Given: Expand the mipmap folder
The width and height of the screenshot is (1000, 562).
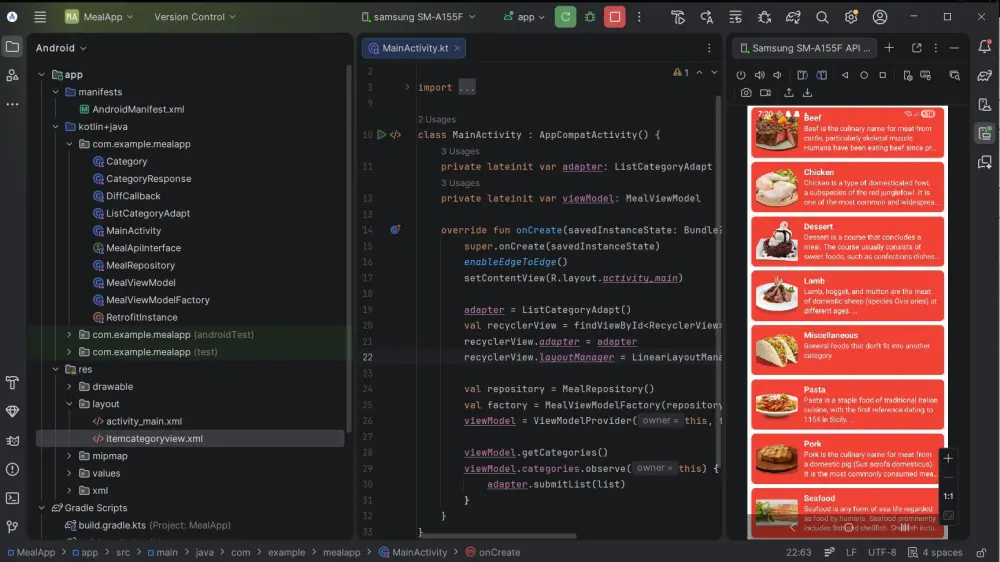Looking at the screenshot, I should 69,456.
